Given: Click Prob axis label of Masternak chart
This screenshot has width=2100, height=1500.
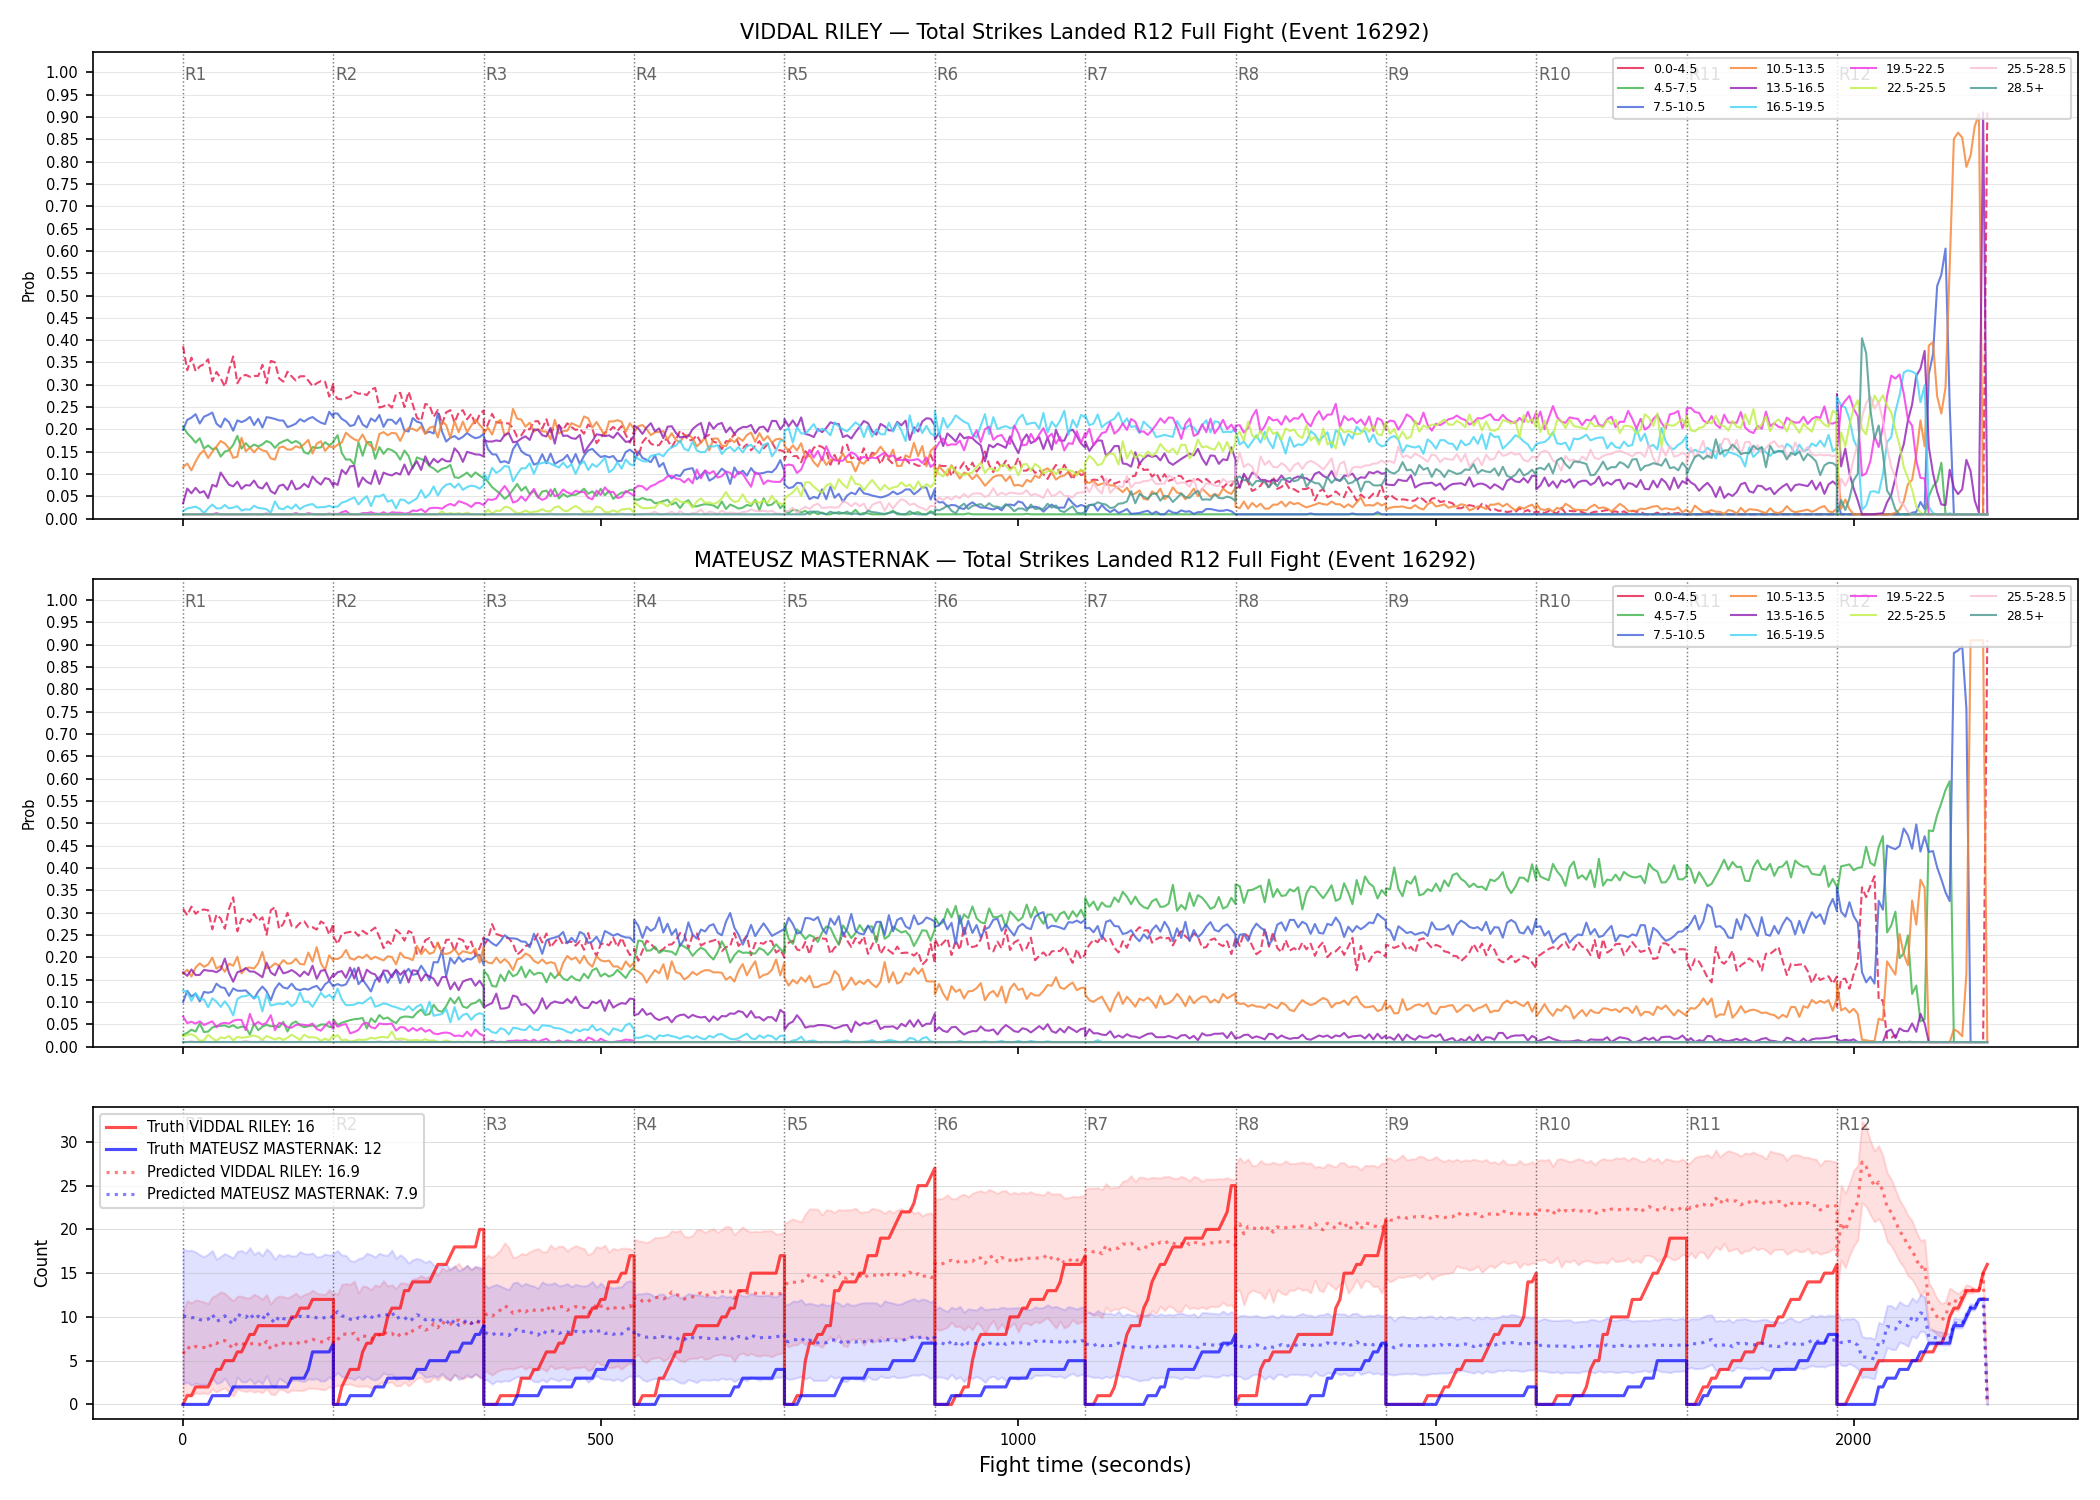Looking at the screenshot, I should pyautogui.click(x=29, y=814).
